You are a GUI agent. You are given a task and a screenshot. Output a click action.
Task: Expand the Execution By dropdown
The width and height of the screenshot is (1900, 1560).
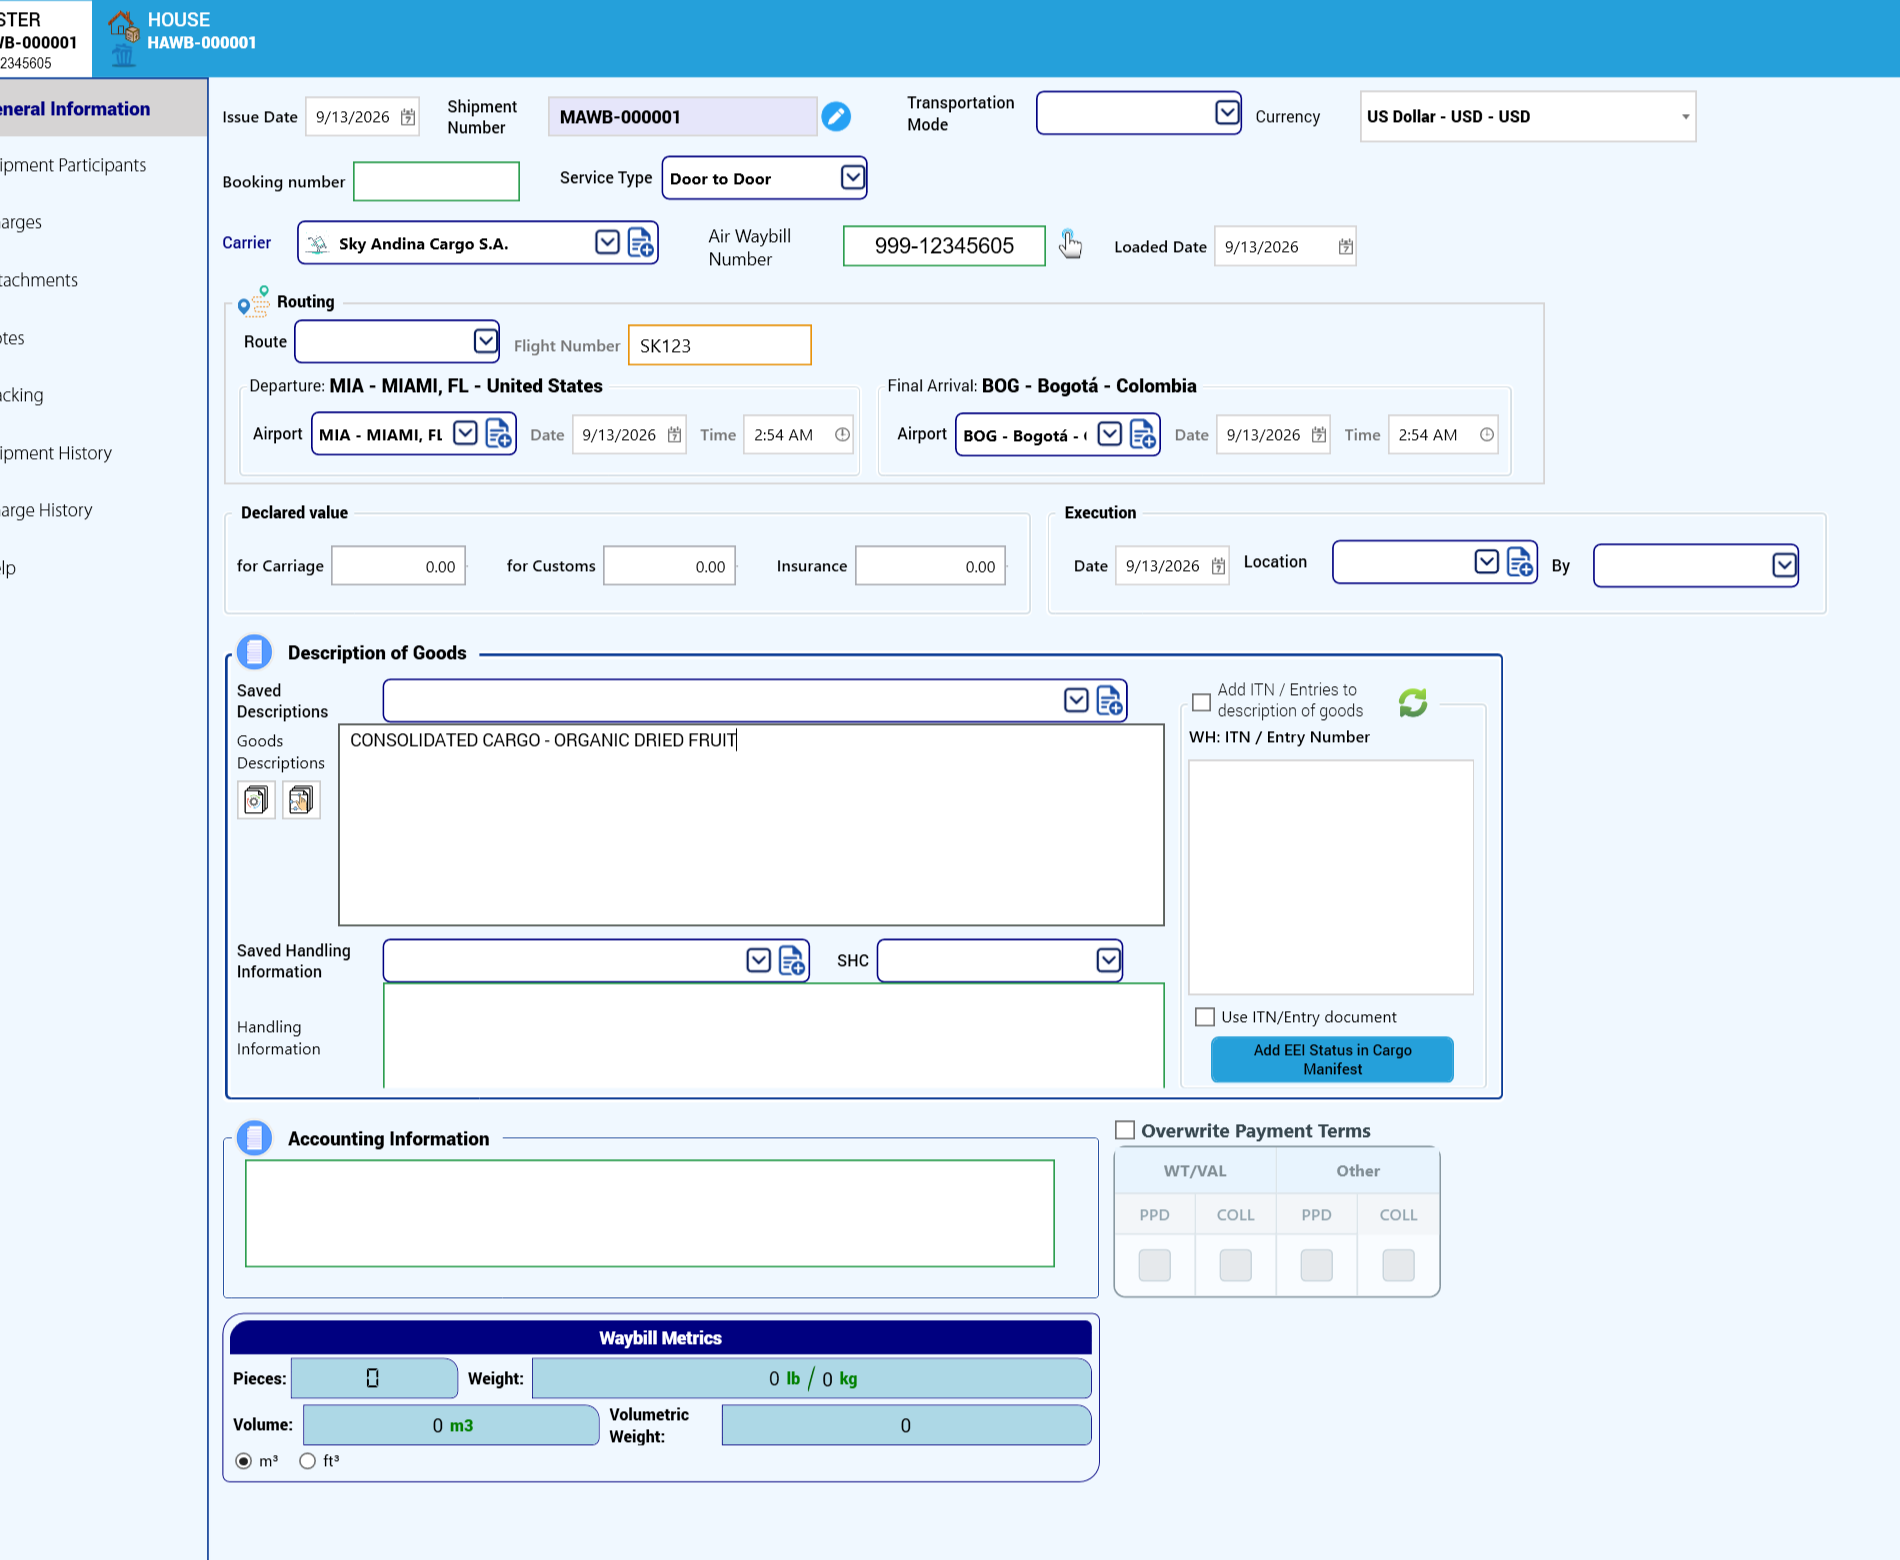click(x=1784, y=566)
